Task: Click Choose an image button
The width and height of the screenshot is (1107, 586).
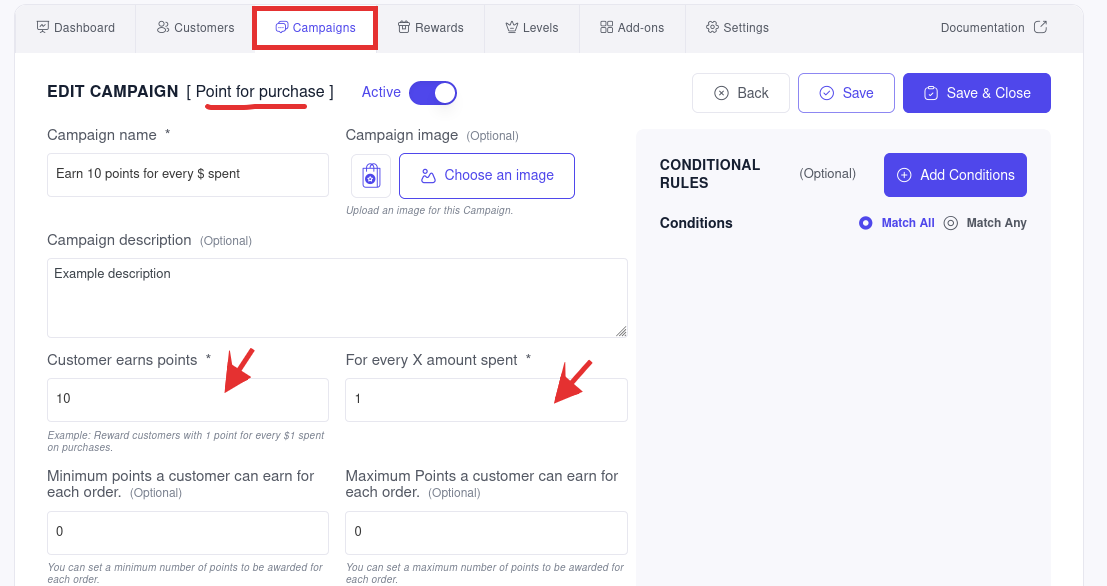Action: pyautogui.click(x=486, y=175)
